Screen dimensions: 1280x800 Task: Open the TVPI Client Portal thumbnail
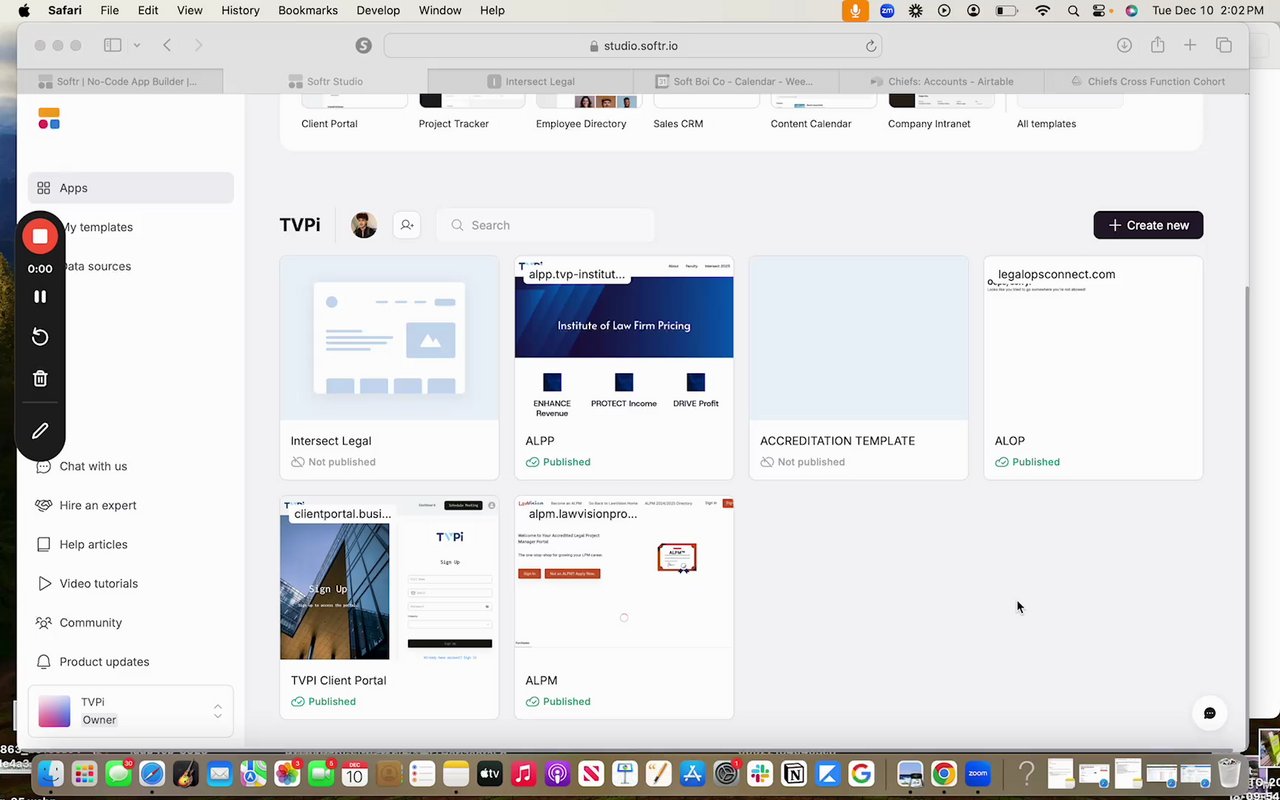point(389,578)
